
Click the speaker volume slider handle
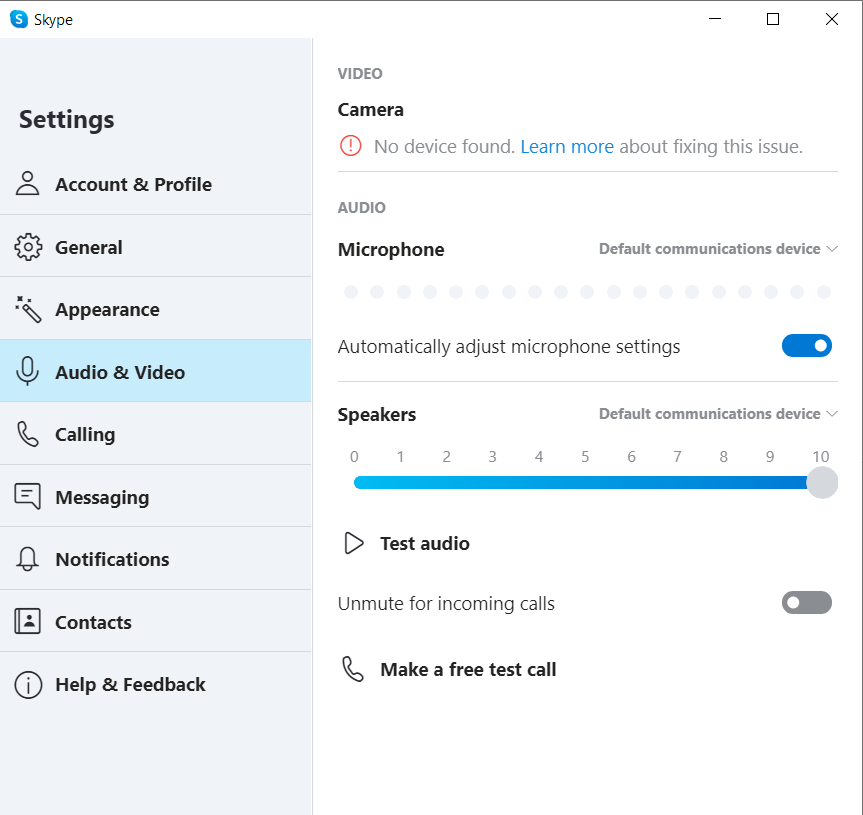(821, 483)
